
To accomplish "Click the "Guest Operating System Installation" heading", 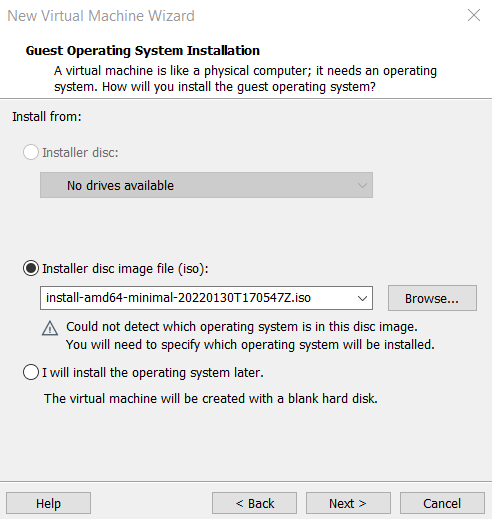I will 143,51.
